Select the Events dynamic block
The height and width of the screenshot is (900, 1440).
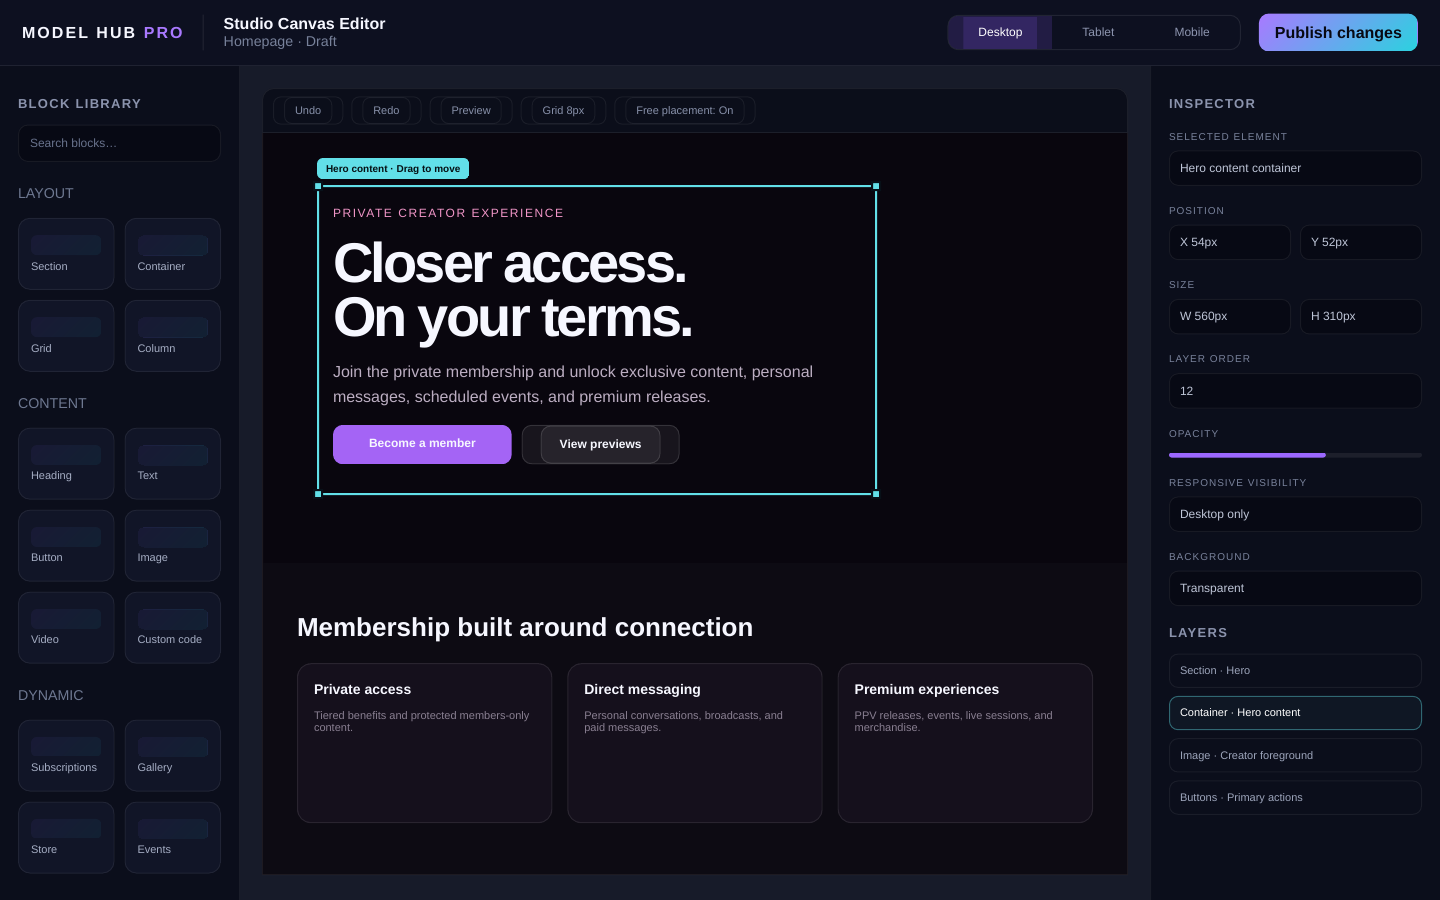pyautogui.click(x=173, y=838)
